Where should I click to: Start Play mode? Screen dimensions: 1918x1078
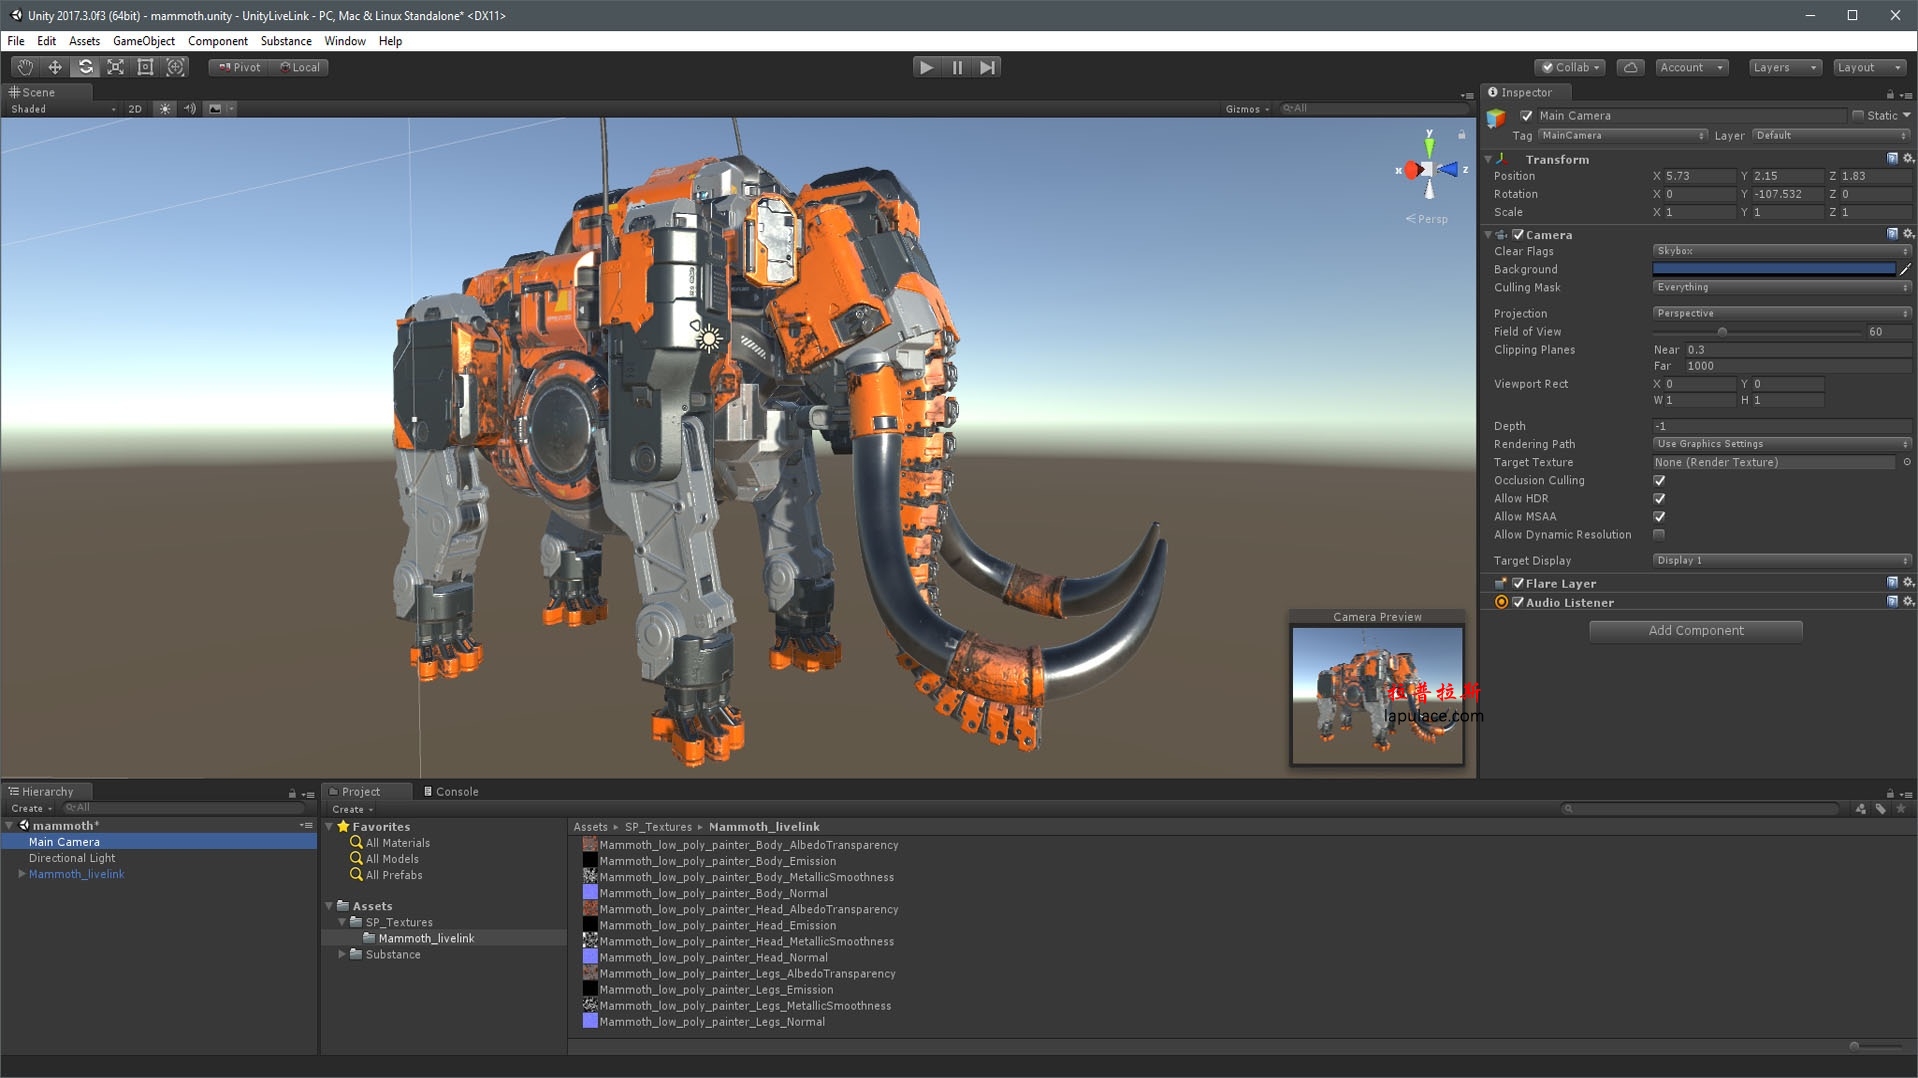point(927,67)
